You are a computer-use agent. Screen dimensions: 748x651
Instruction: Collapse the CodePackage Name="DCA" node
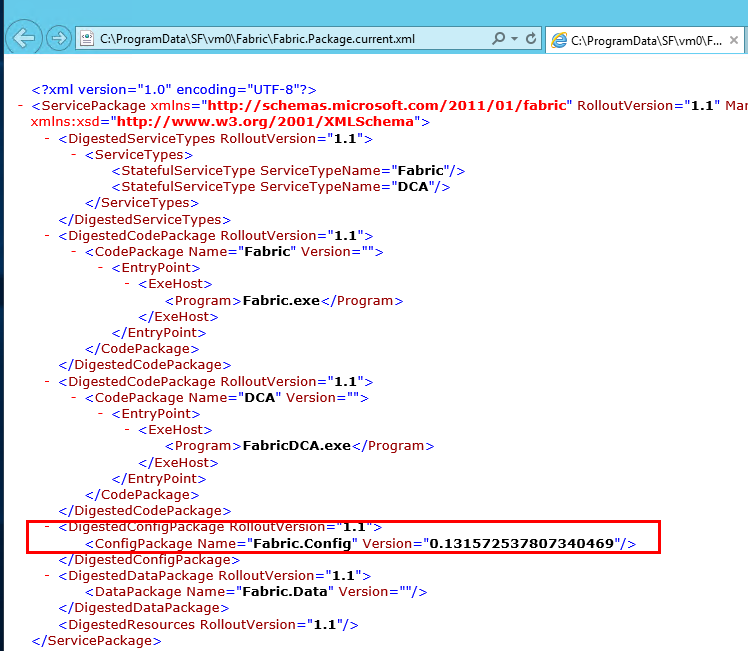coord(74,397)
